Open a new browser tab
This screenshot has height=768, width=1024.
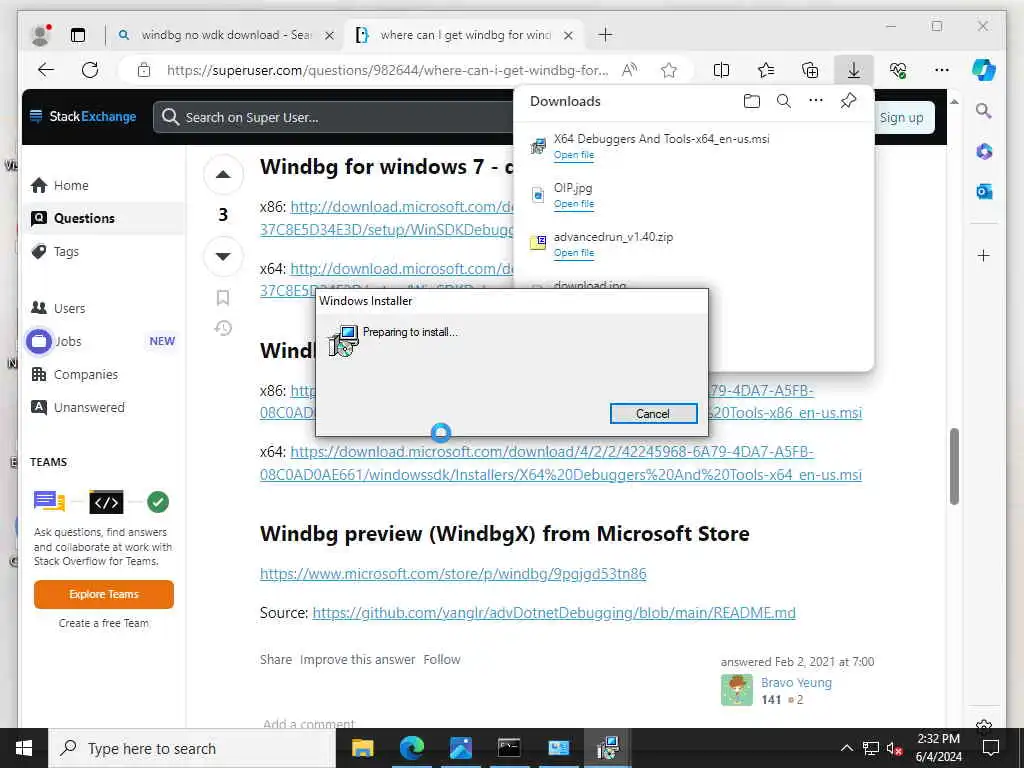coord(605,35)
